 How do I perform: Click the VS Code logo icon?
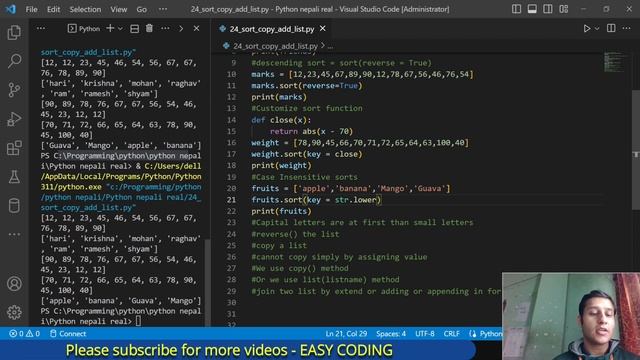(11, 9)
